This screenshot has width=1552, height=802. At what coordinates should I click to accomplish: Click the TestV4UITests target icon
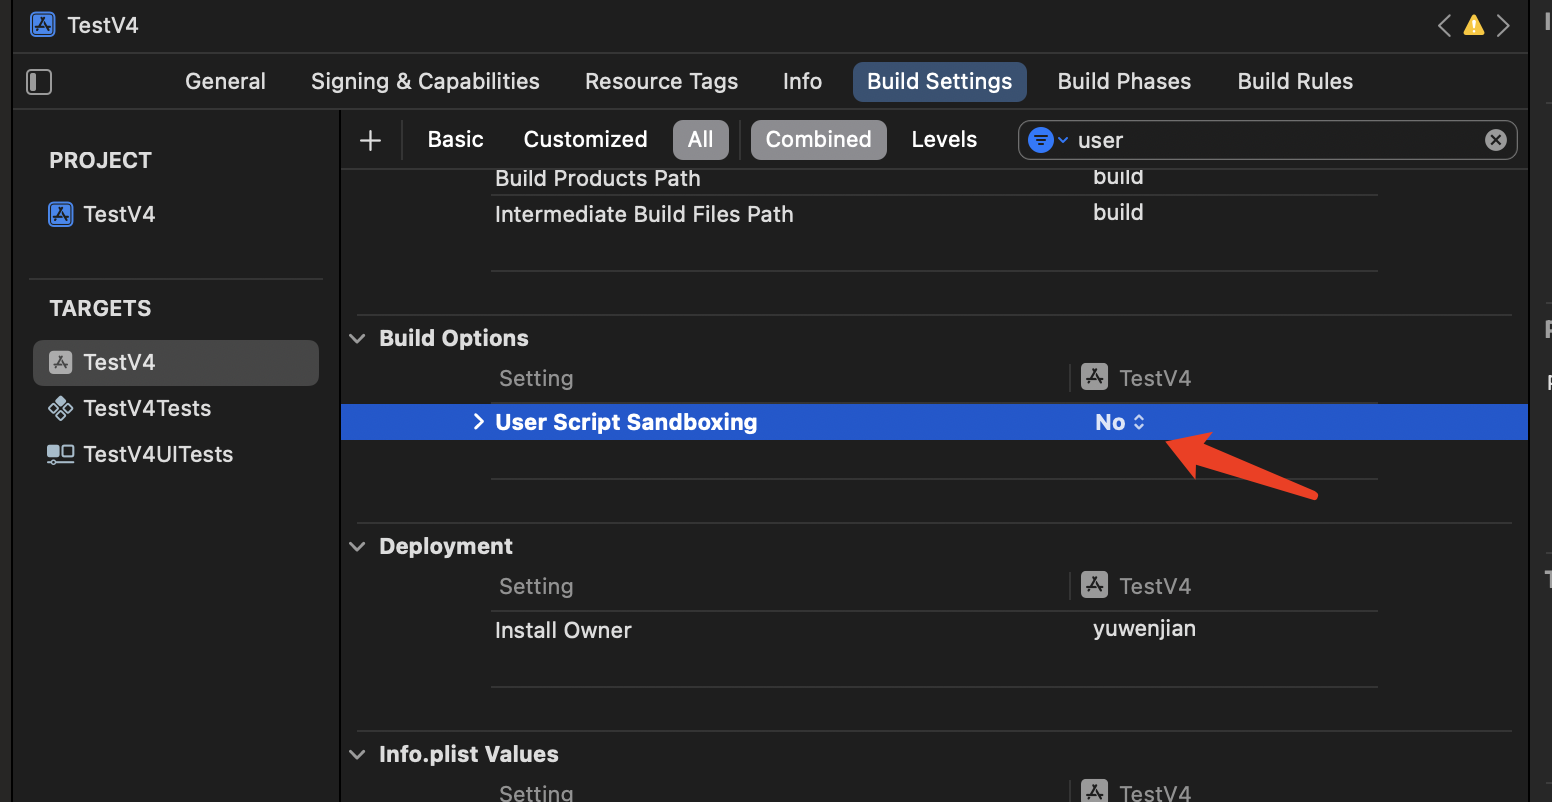(61, 454)
